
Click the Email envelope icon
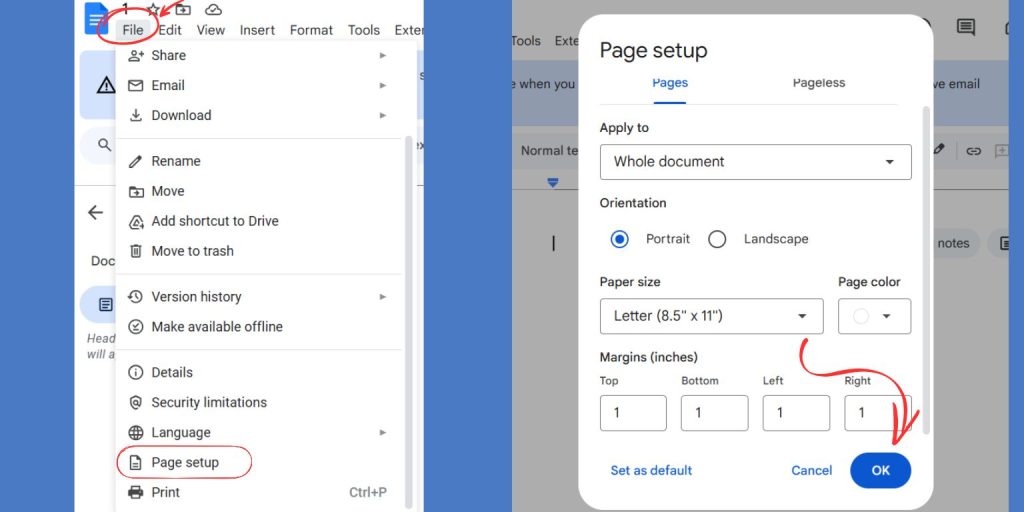click(x=136, y=86)
